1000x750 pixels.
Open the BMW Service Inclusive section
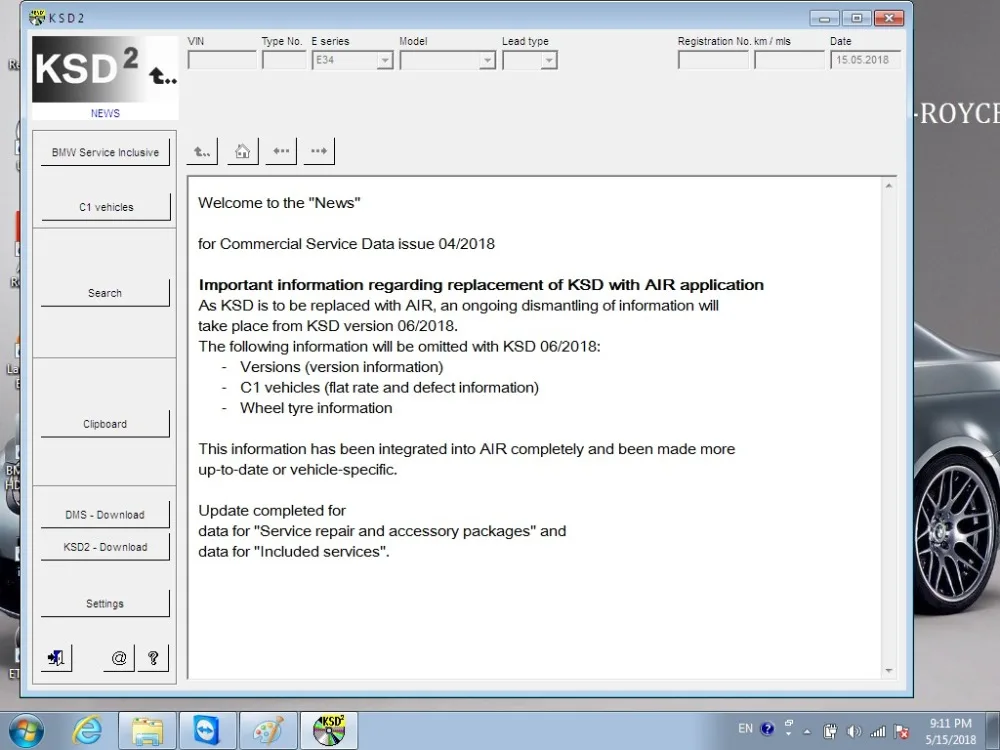[105, 152]
